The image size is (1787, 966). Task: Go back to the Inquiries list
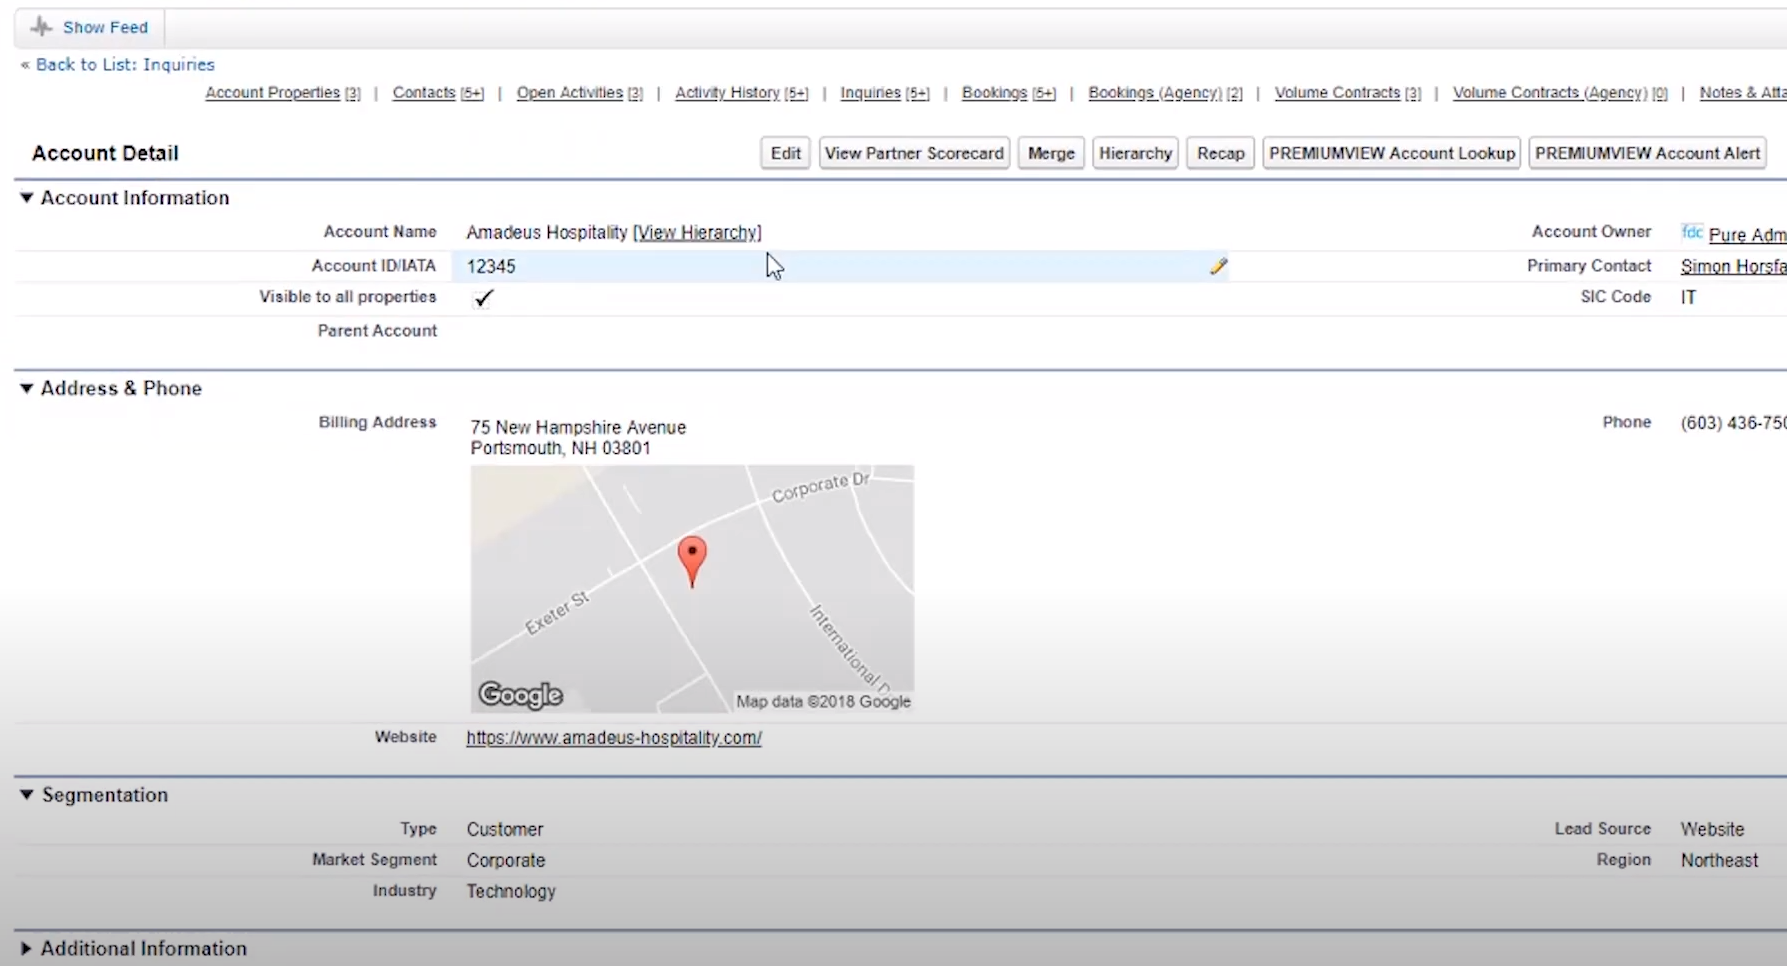(x=125, y=64)
